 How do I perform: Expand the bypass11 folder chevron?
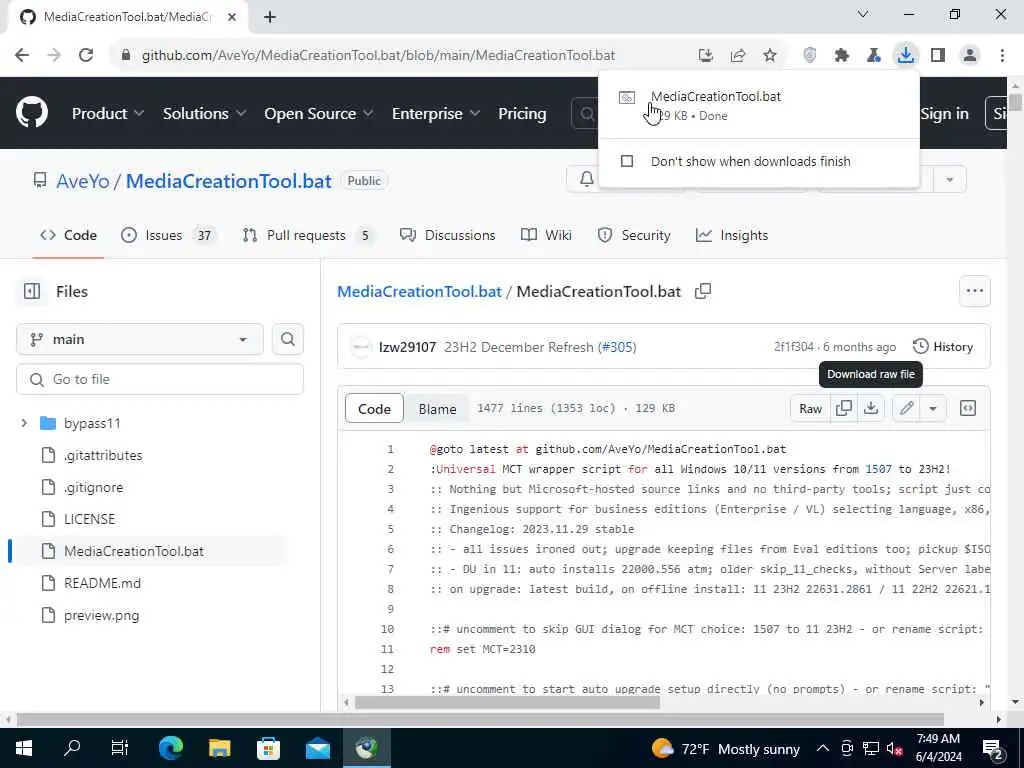pos(24,423)
